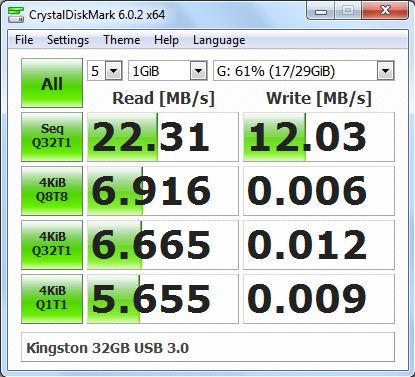The image size is (415, 377).
Task: Minimize the CrystalDiskMark window
Action: point(321,11)
